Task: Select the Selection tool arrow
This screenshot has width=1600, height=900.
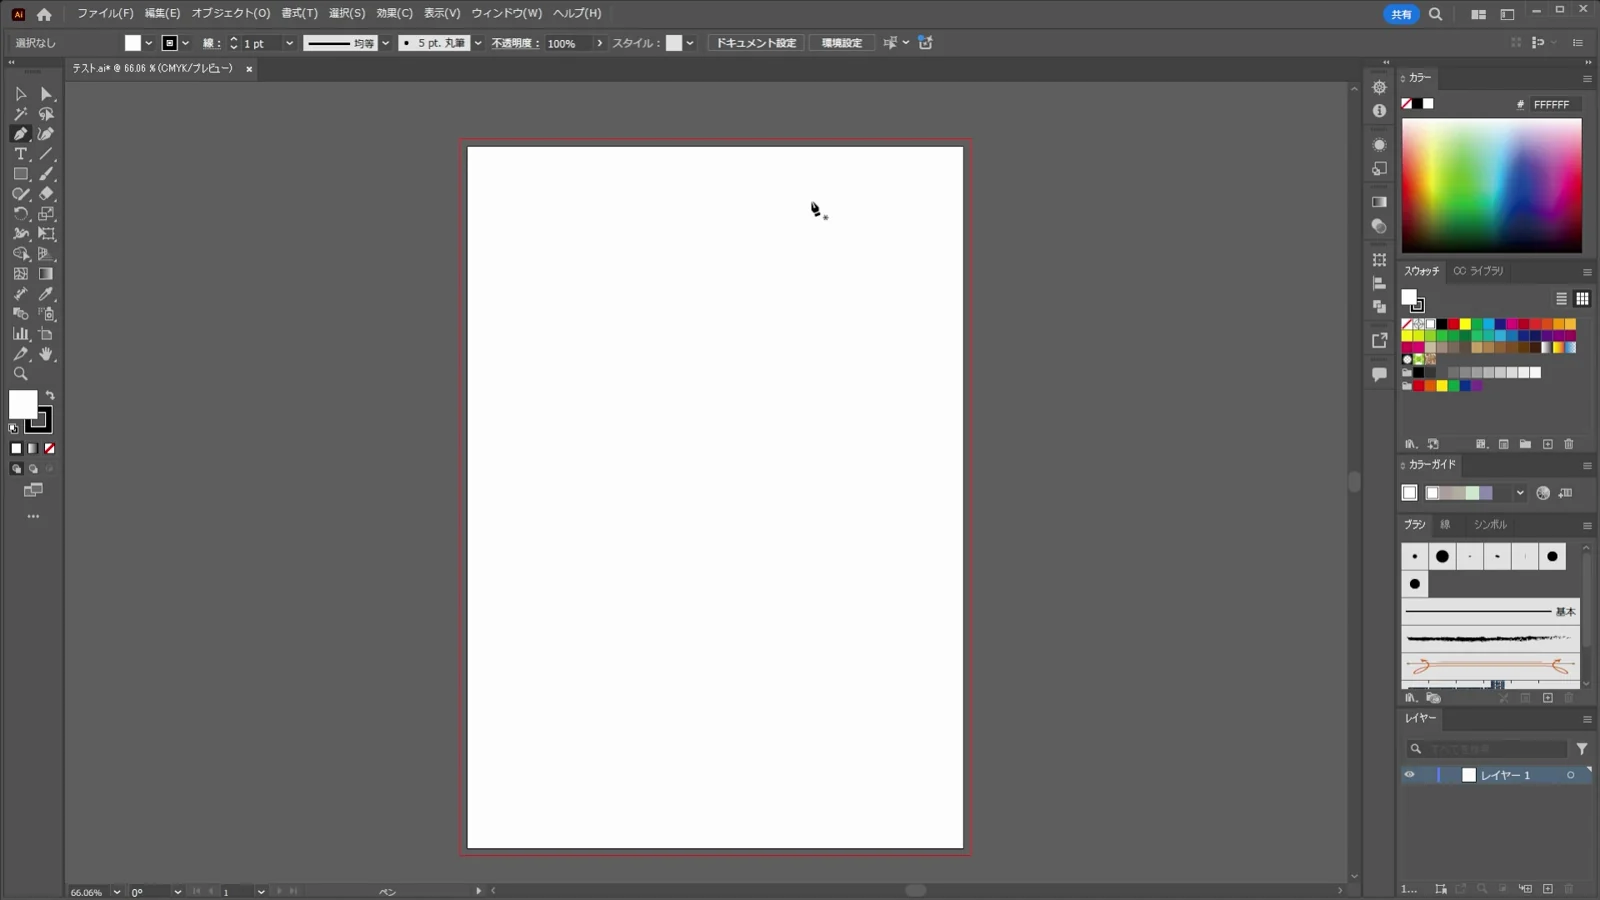Action: 20,94
